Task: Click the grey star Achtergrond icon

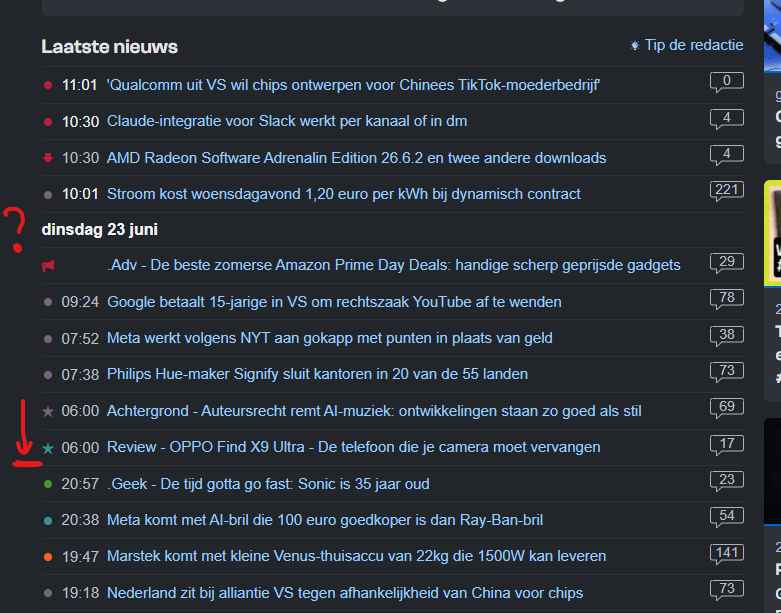Action: click(x=48, y=411)
